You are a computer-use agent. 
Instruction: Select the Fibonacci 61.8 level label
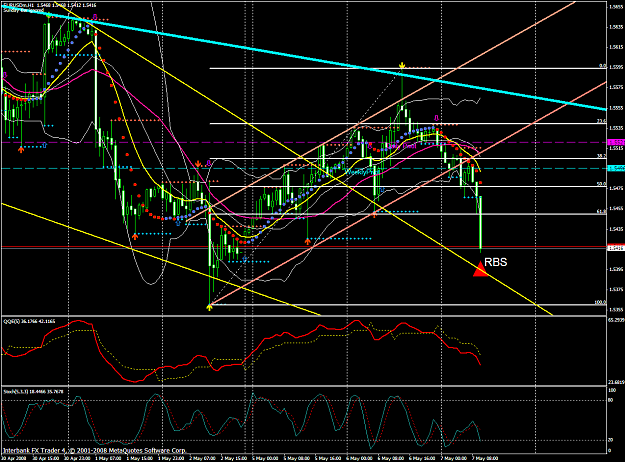[x=602, y=211]
